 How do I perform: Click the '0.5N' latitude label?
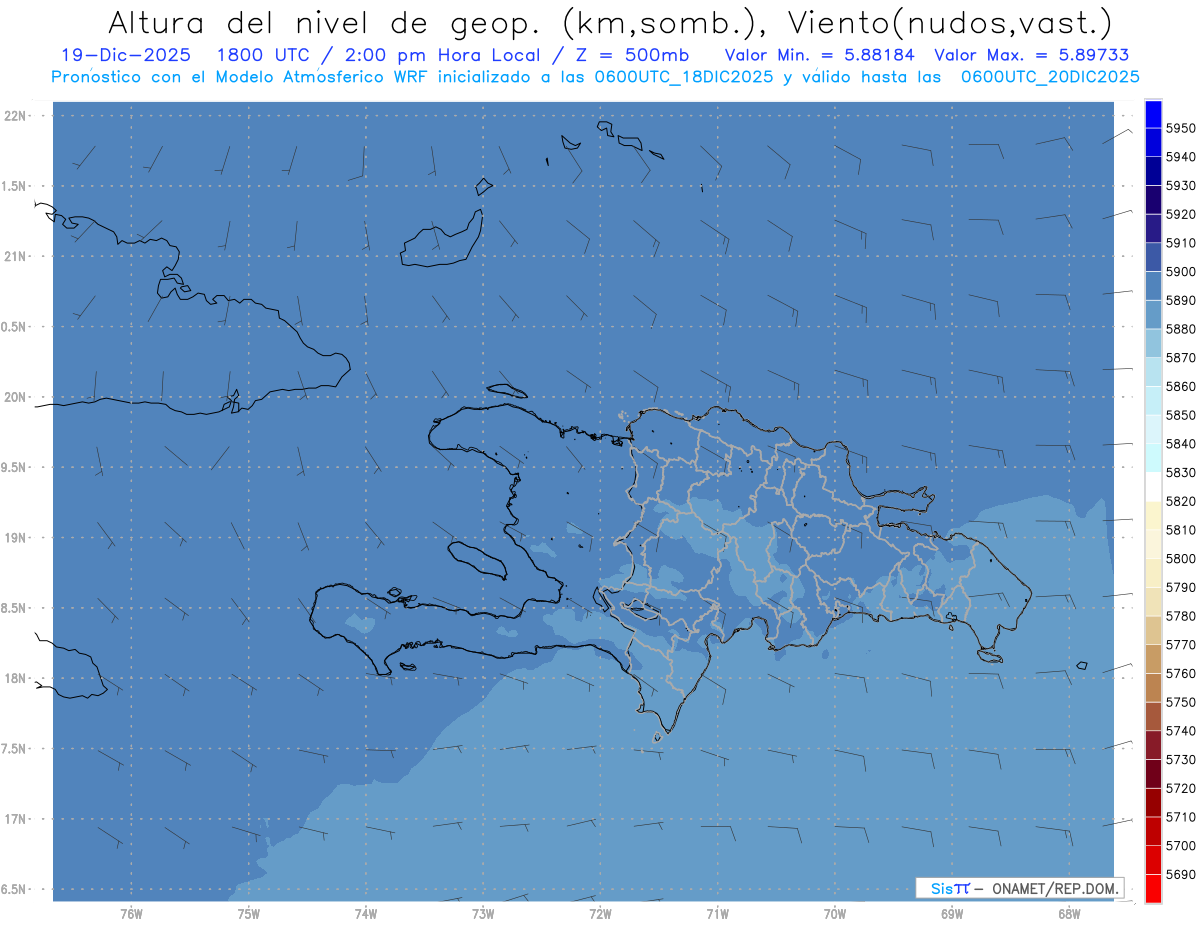point(15,327)
